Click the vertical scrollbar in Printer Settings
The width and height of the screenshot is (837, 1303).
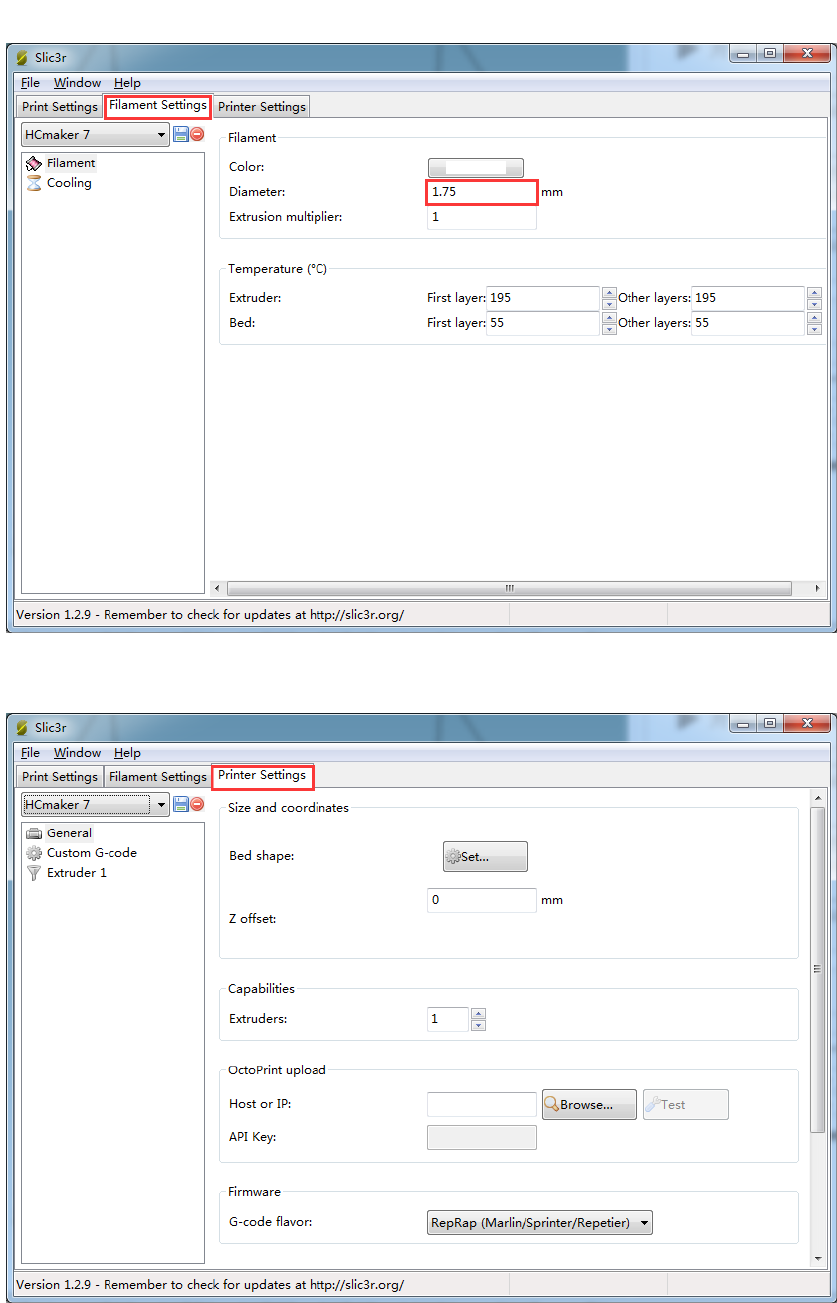[x=817, y=969]
